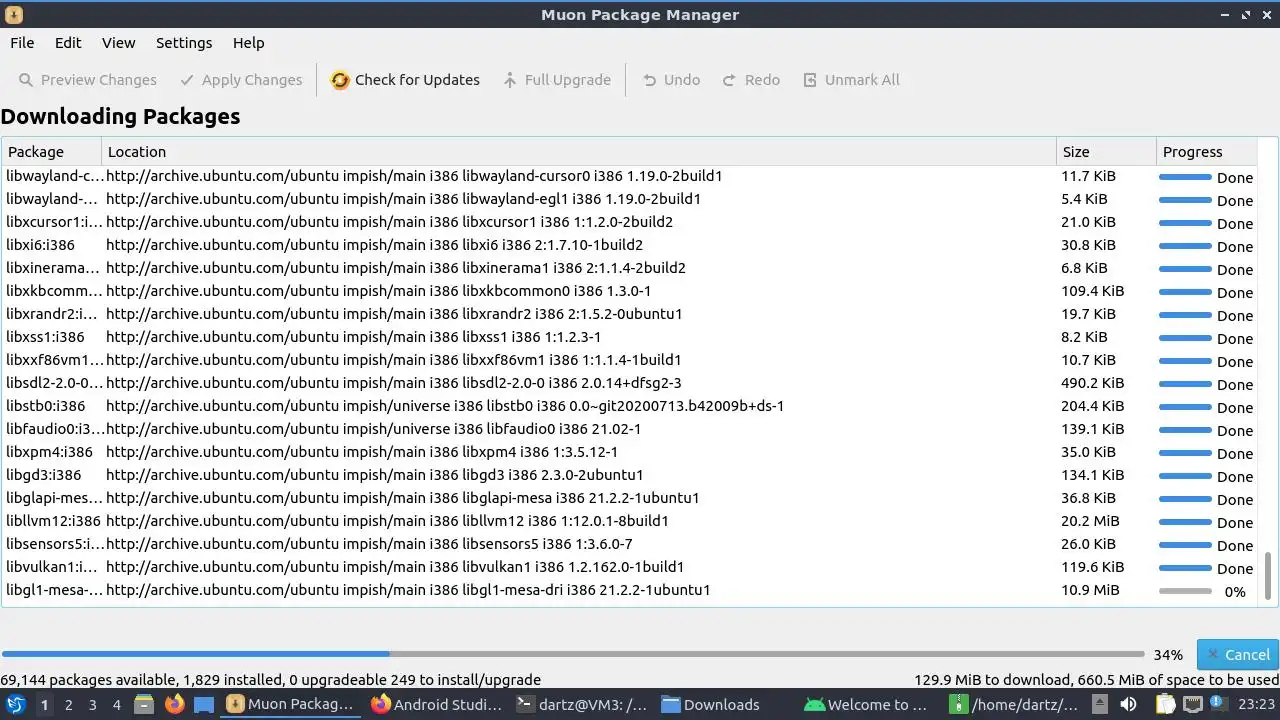
Task: Click the 490.2 KiB size cell
Action: [x=1092, y=383]
